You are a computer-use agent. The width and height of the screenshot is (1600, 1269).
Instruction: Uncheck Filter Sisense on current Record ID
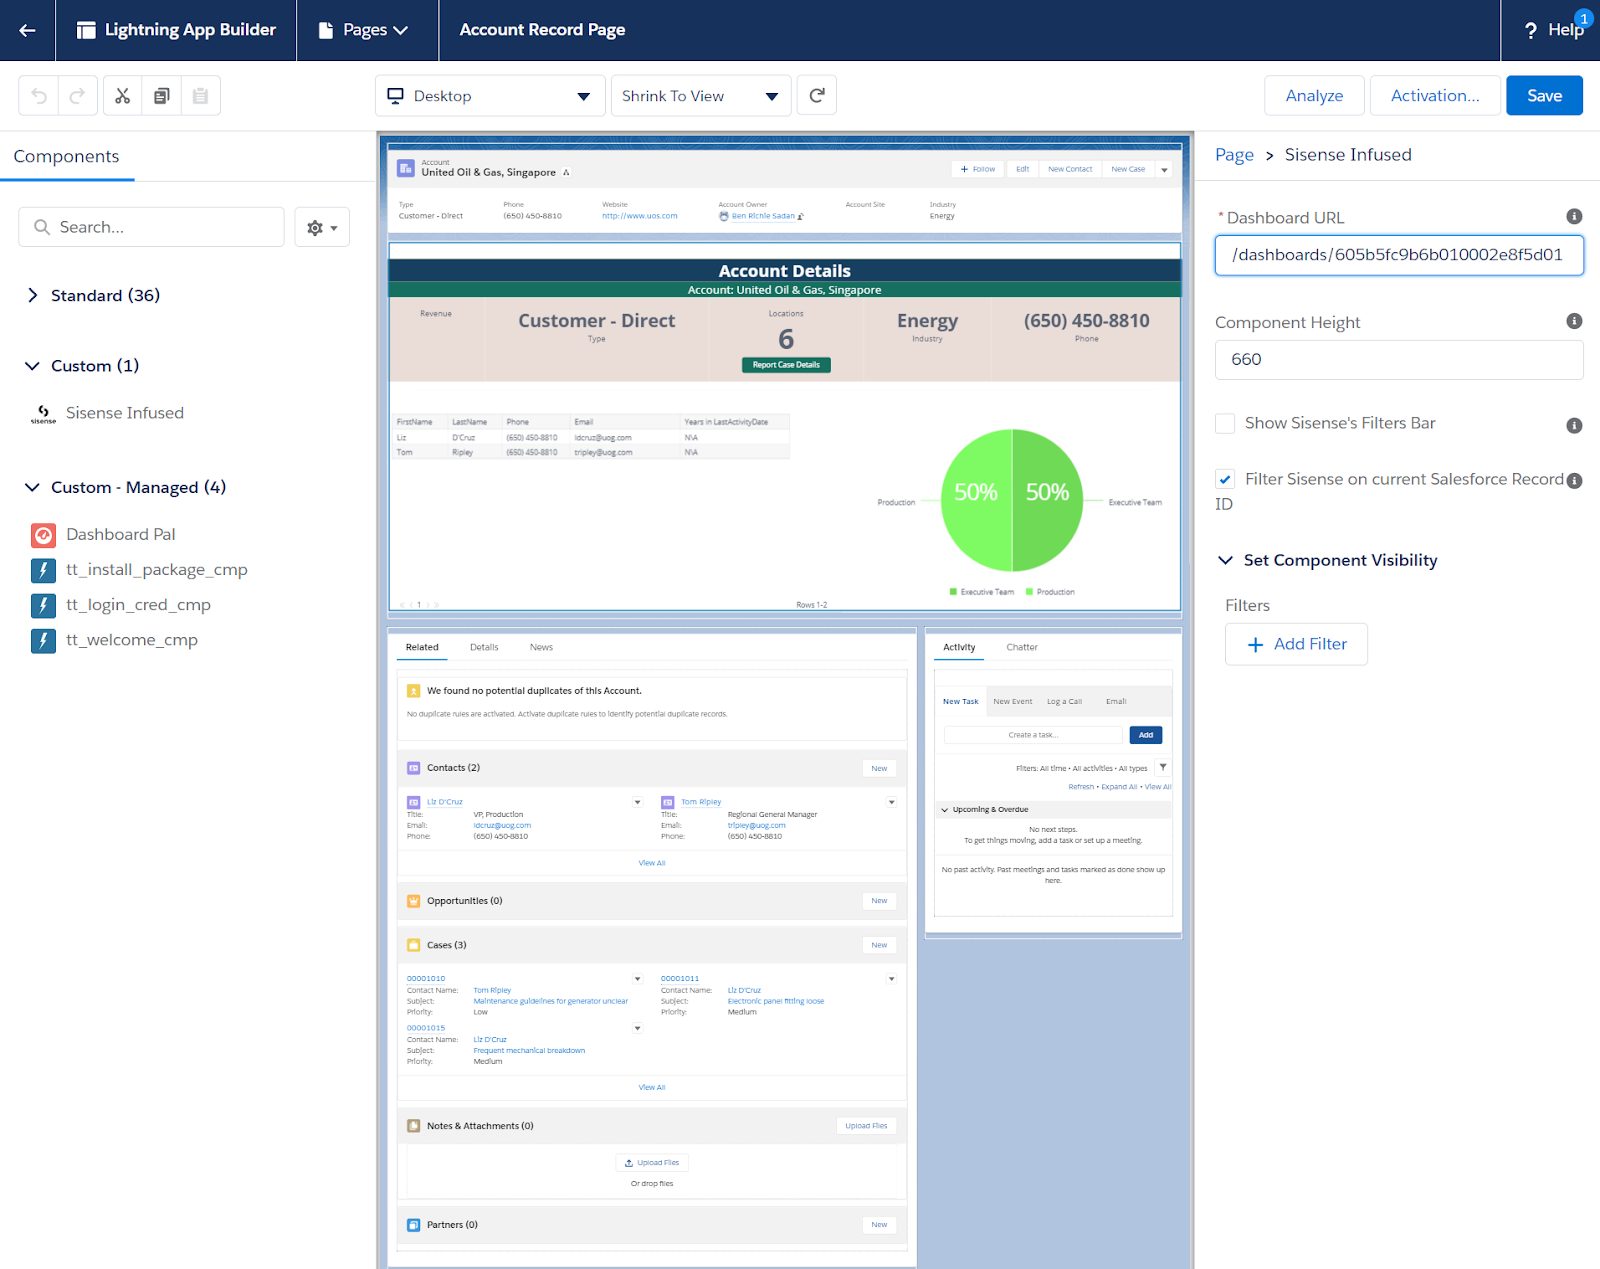[1225, 480]
